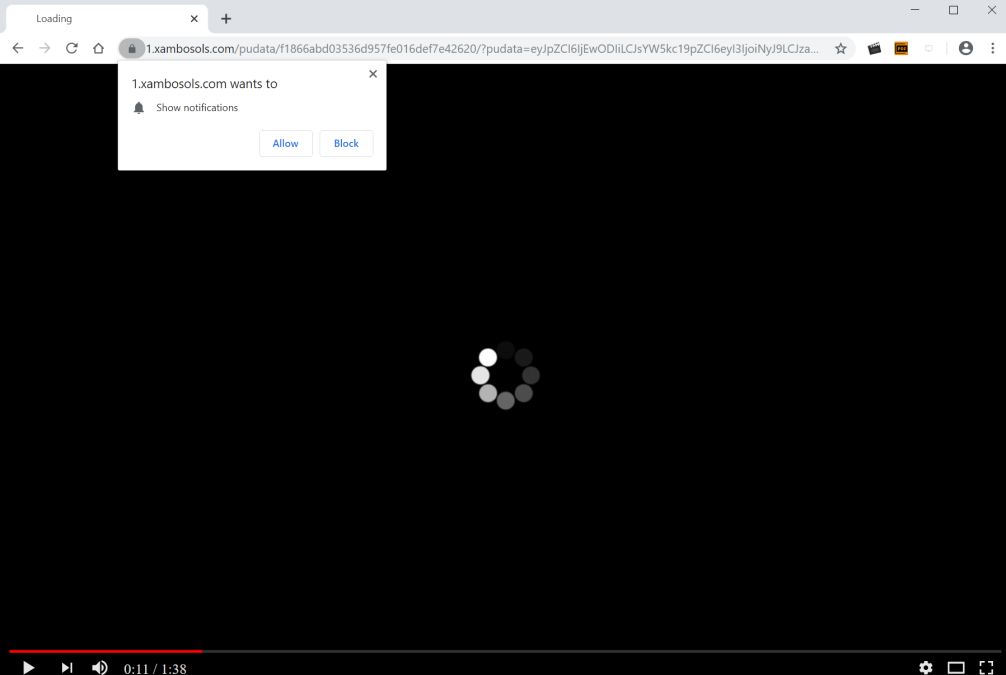Click the bell icon beside Show notifications
This screenshot has width=1006, height=675.
139,108
